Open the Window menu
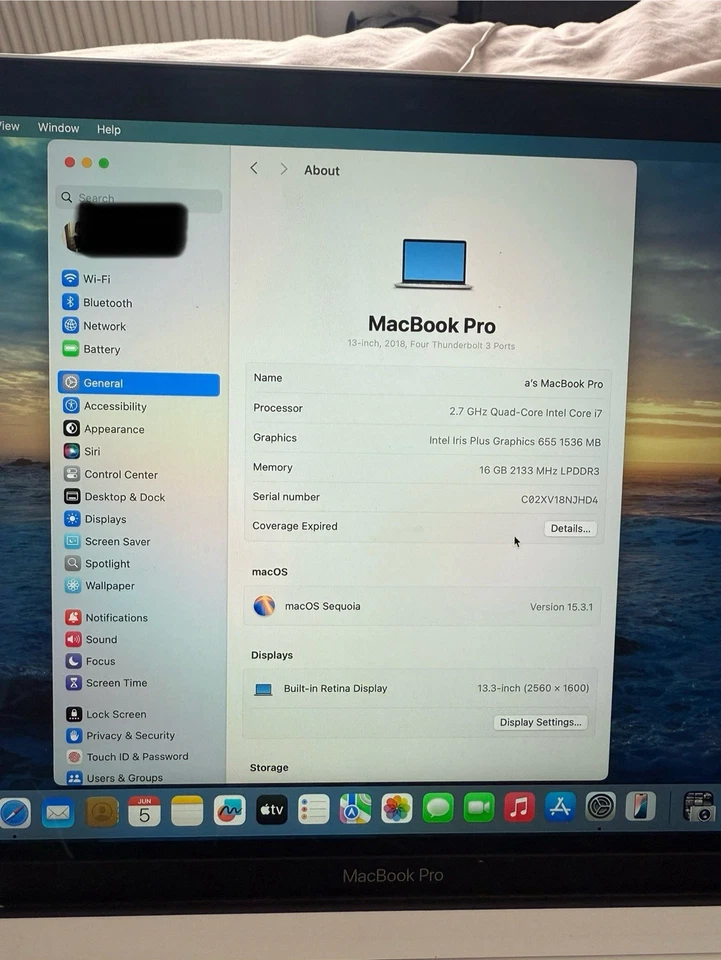 pyautogui.click(x=59, y=127)
